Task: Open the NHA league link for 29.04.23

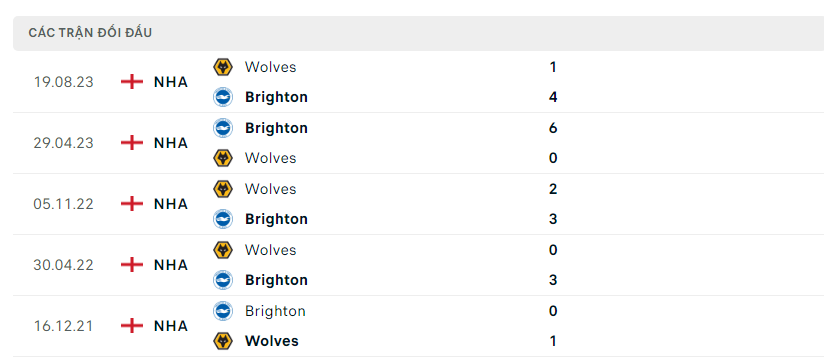Action: [171, 143]
